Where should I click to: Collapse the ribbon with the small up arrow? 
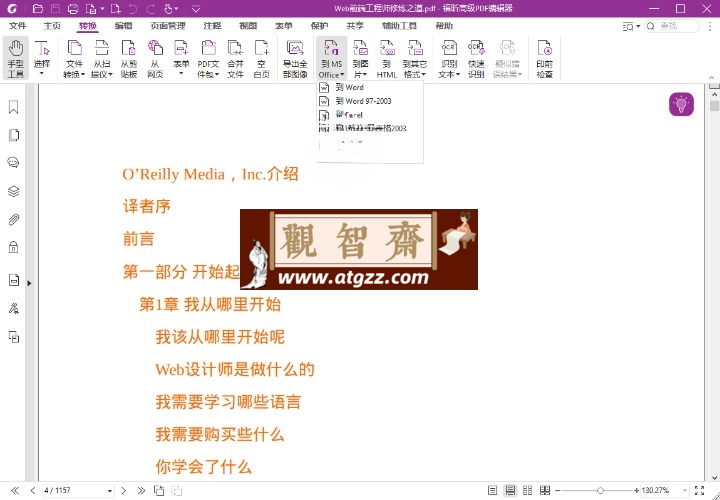coord(712,78)
